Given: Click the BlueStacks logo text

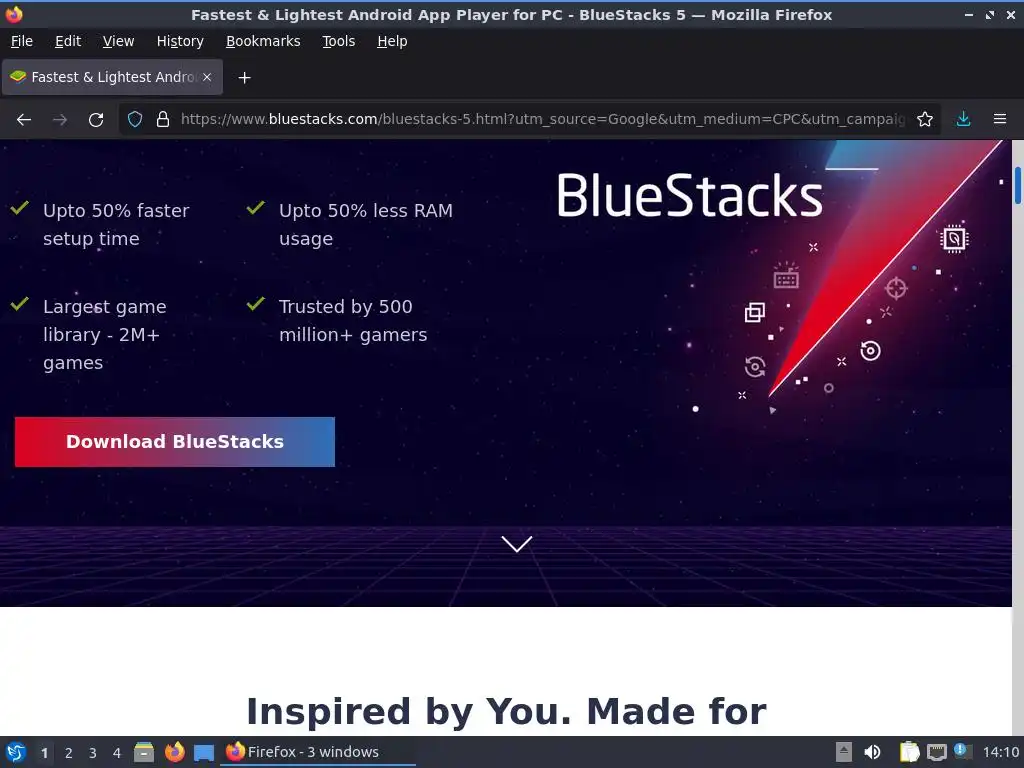Looking at the screenshot, I should tap(689, 195).
